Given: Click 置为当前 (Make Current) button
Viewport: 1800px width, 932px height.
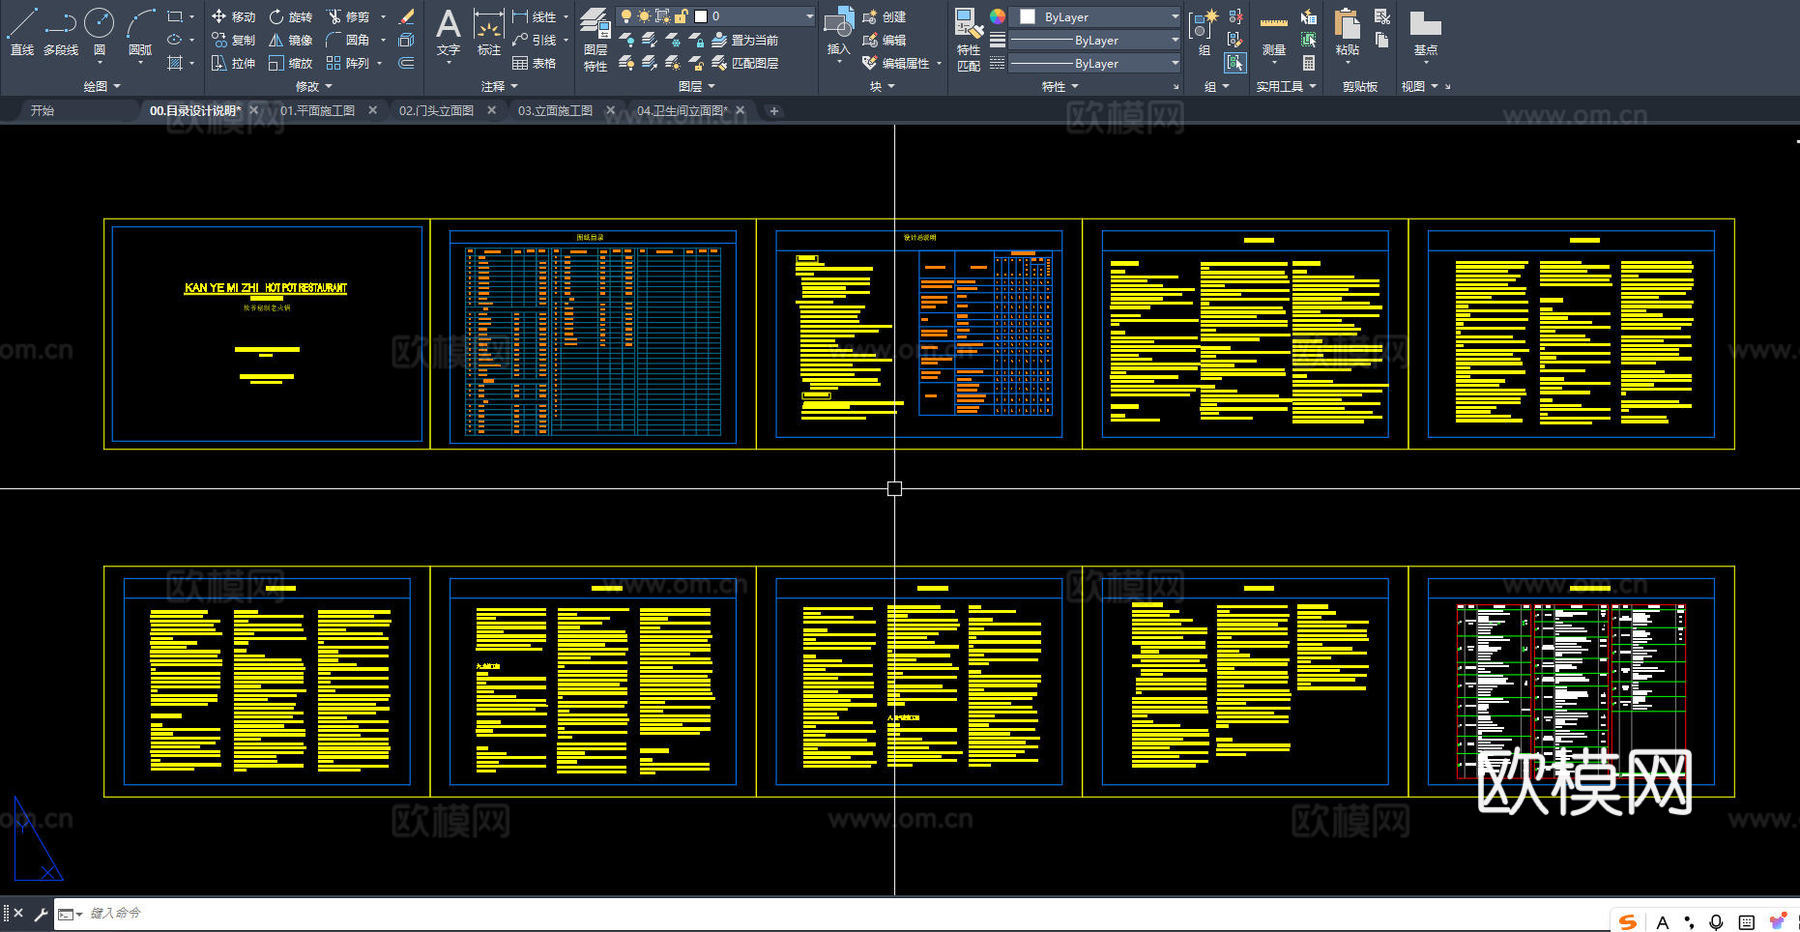Looking at the screenshot, I should coord(745,40).
